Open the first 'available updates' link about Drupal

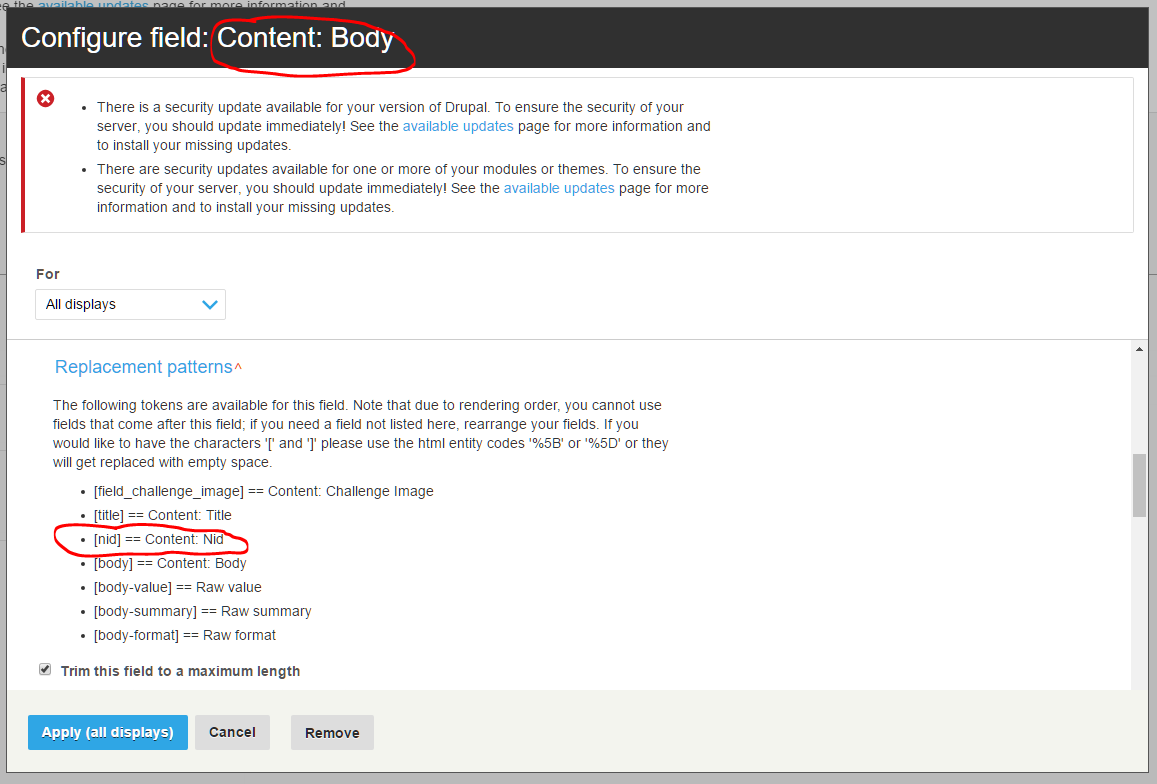pyautogui.click(x=457, y=126)
